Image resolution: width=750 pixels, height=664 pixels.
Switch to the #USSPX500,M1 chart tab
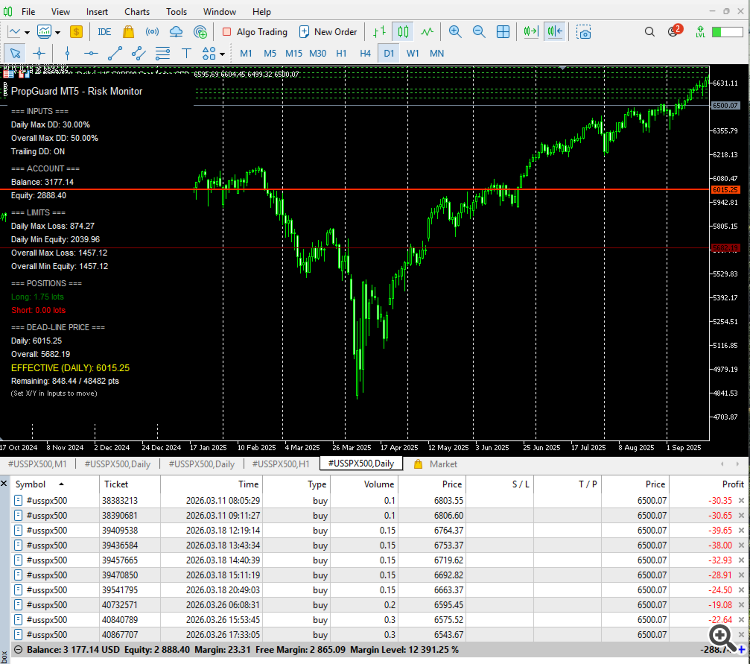37,464
